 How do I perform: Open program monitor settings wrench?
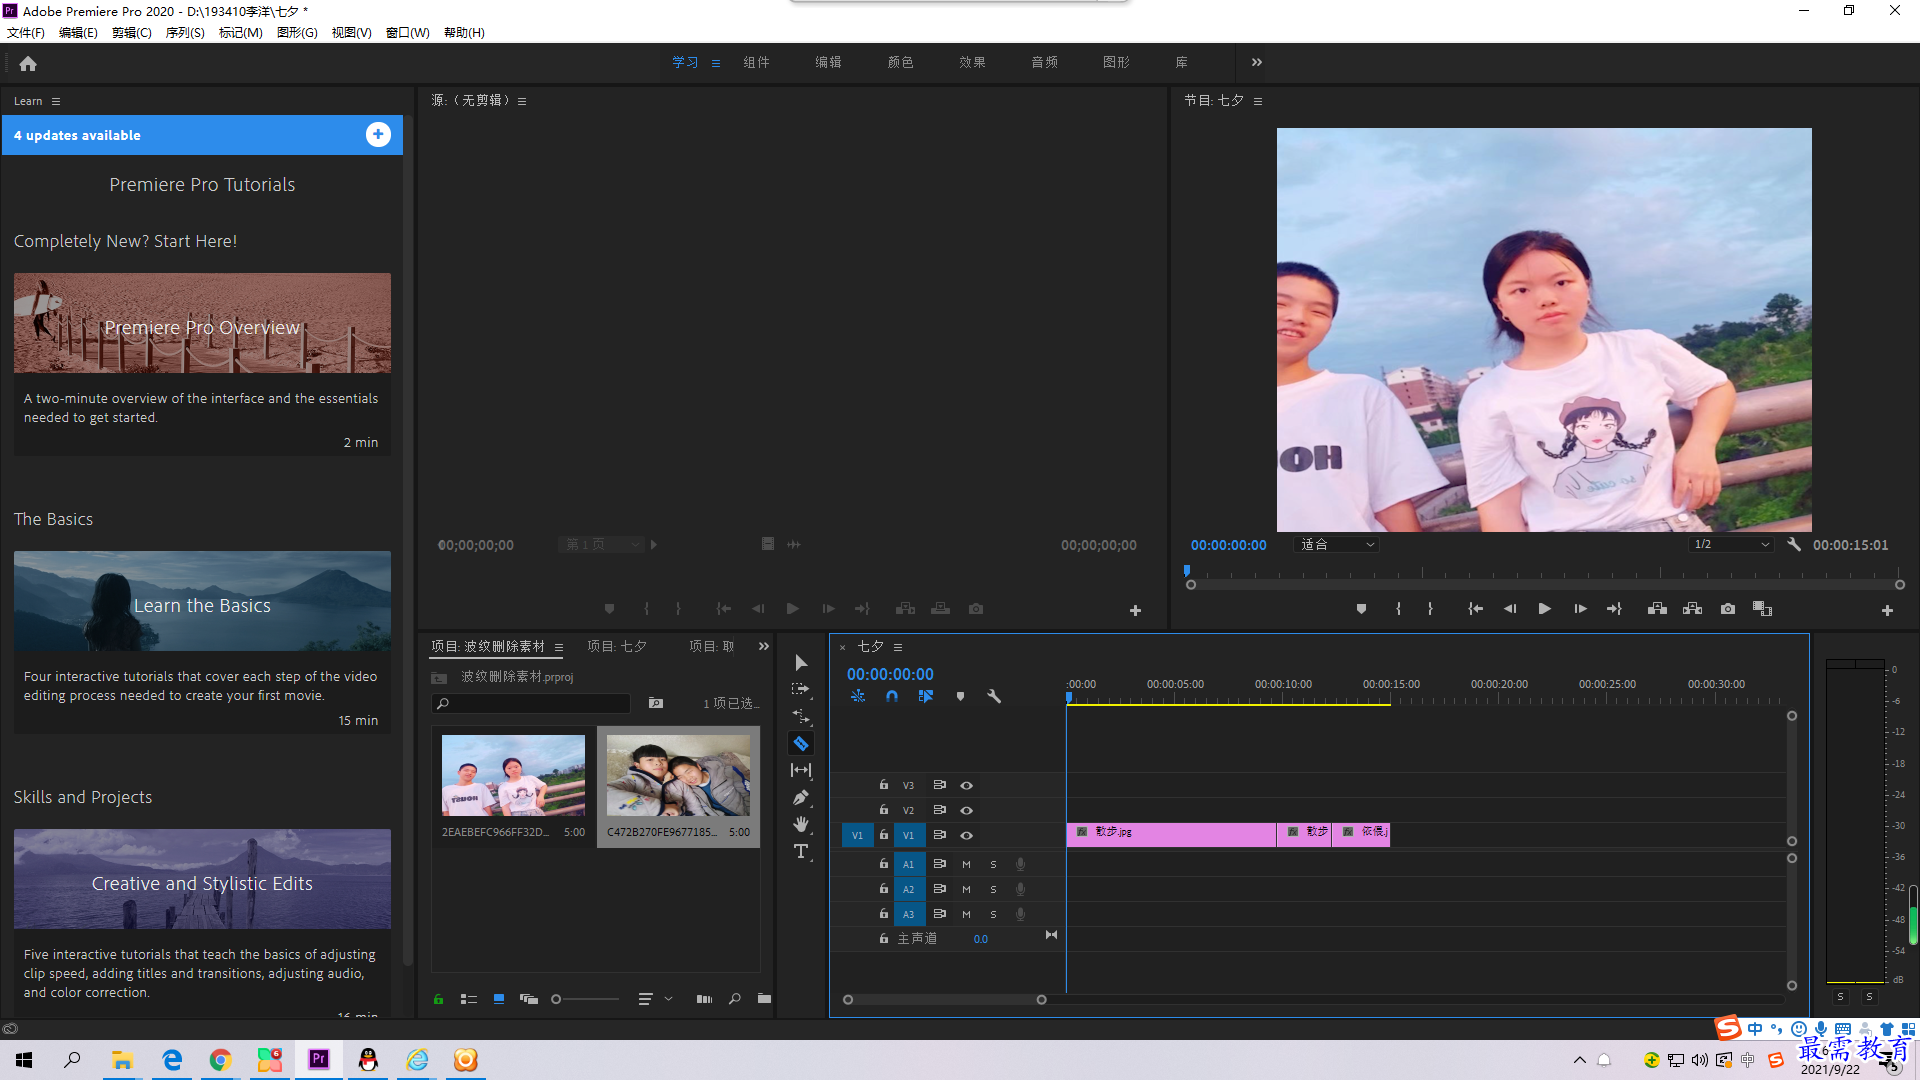pyautogui.click(x=1794, y=545)
